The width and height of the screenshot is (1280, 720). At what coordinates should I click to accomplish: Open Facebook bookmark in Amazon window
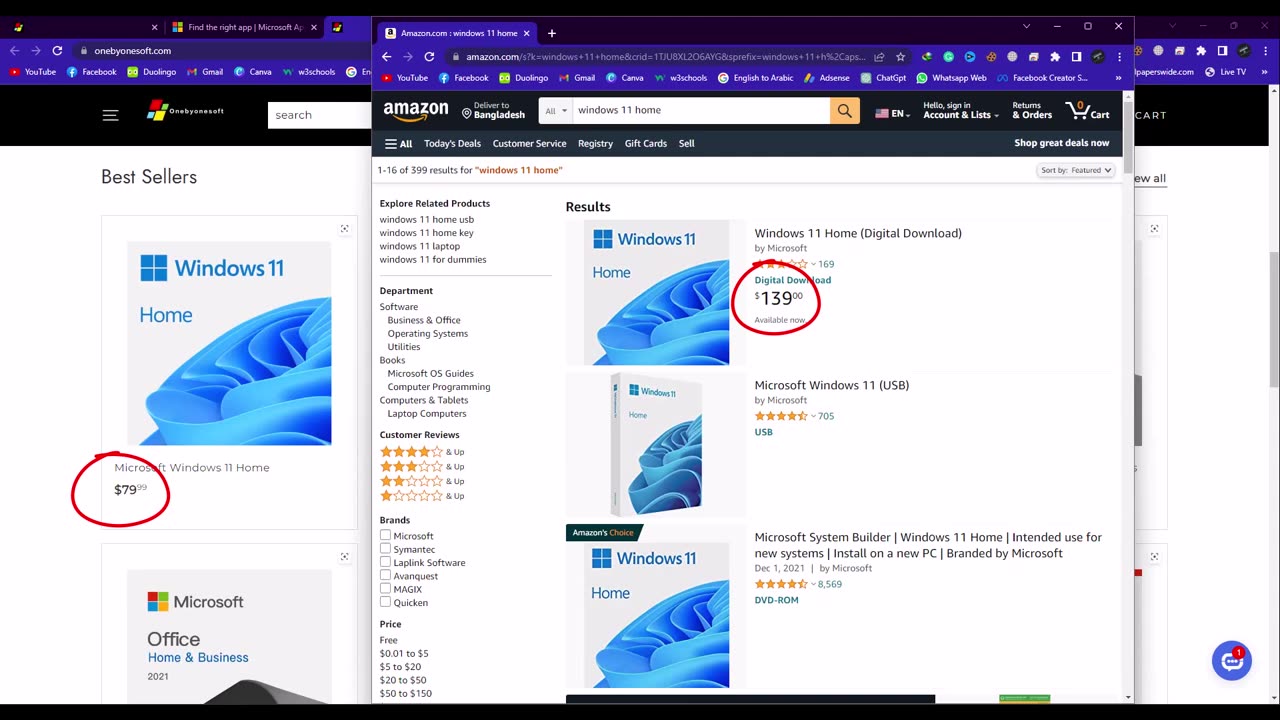coord(464,77)
